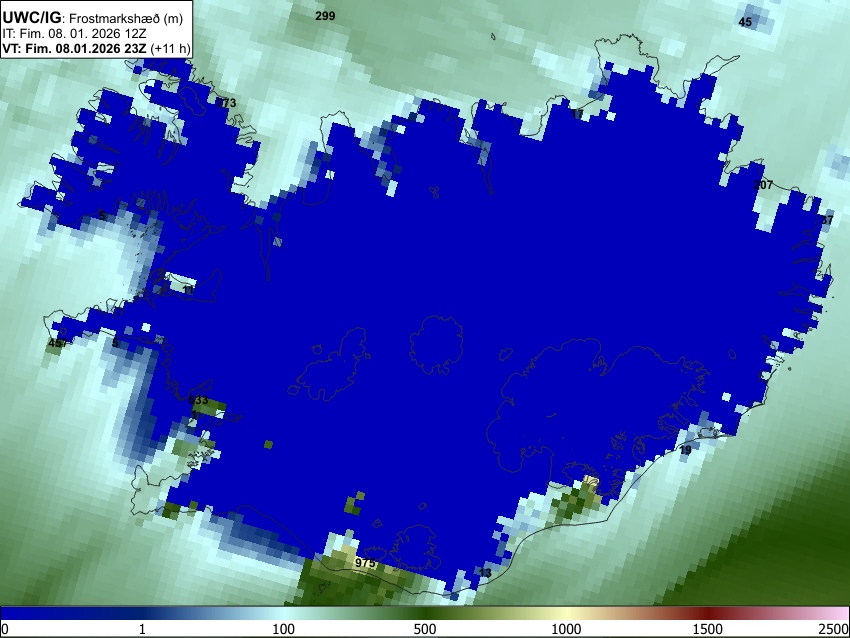The image size is (850, 638).
Task: Click the colour scale tick label 1500
Action: click(708, 629)
